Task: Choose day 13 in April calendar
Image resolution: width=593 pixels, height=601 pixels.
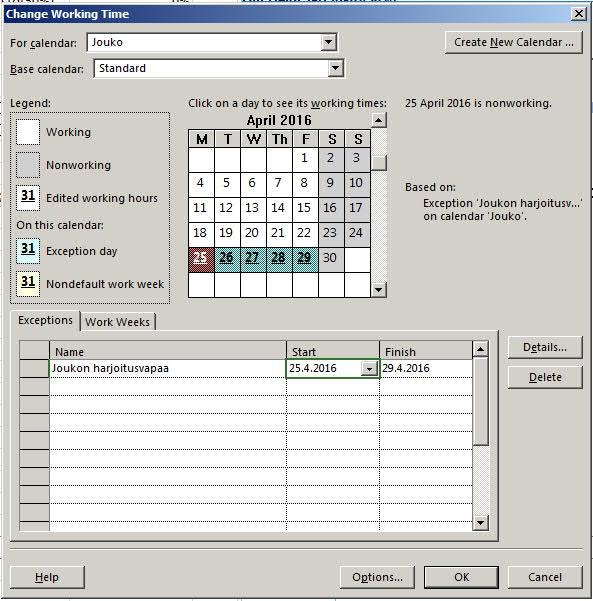Action: point(253,209)
